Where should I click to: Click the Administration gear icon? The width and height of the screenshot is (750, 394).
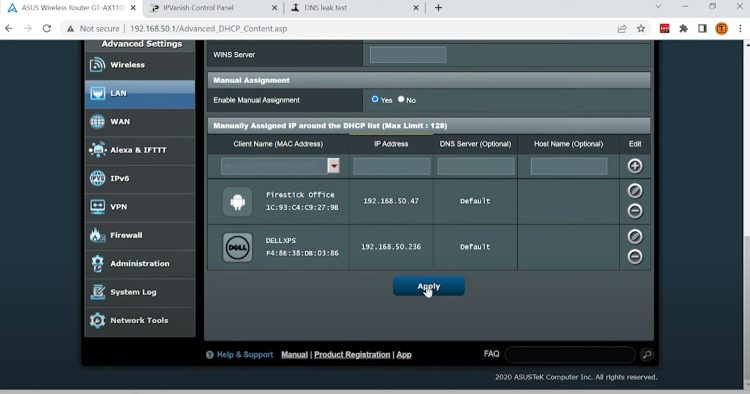97,263
